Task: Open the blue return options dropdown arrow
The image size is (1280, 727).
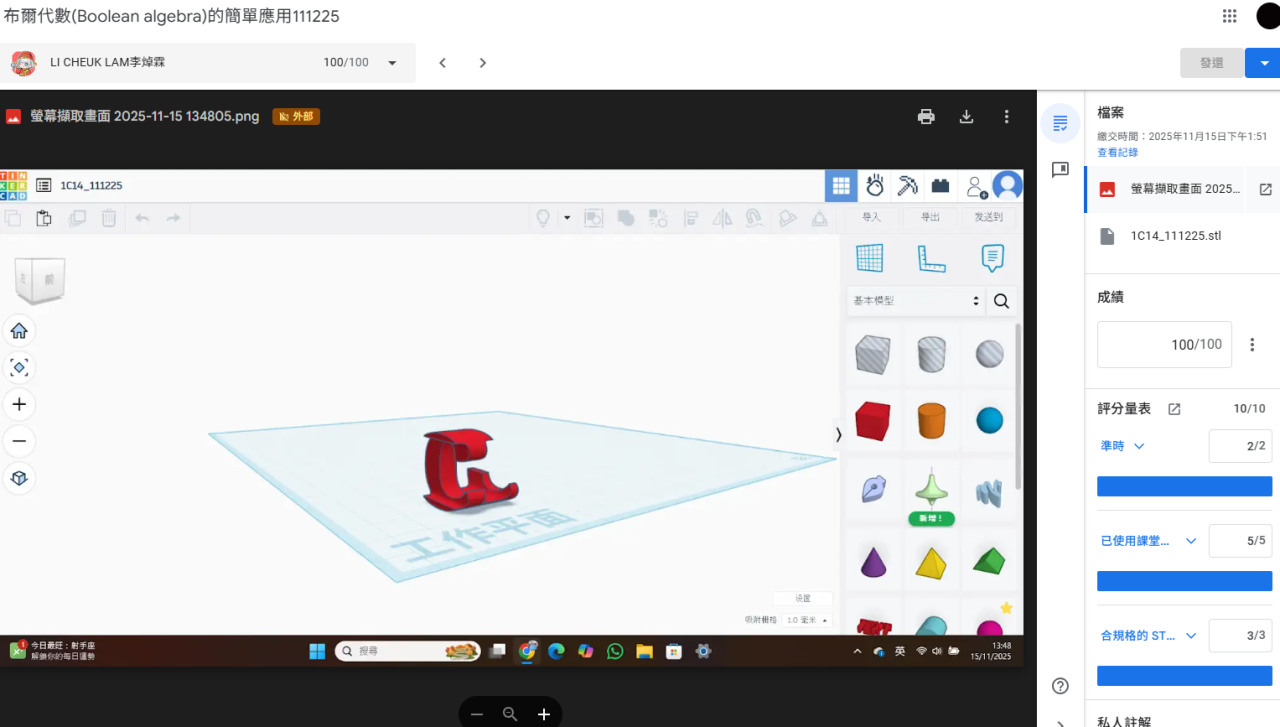Action: 1263,63
